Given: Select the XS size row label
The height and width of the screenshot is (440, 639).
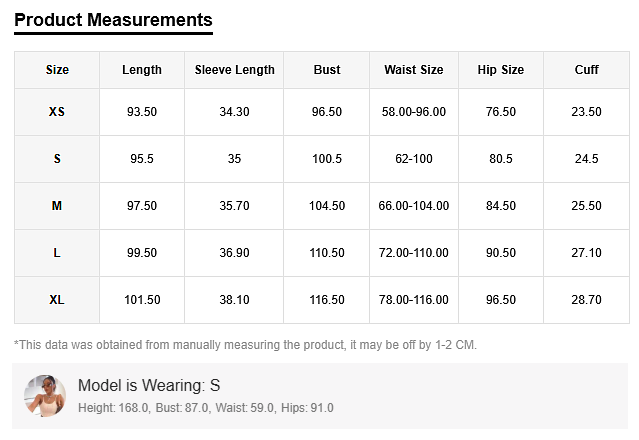Looking at the screenshot, I should 57,112.
